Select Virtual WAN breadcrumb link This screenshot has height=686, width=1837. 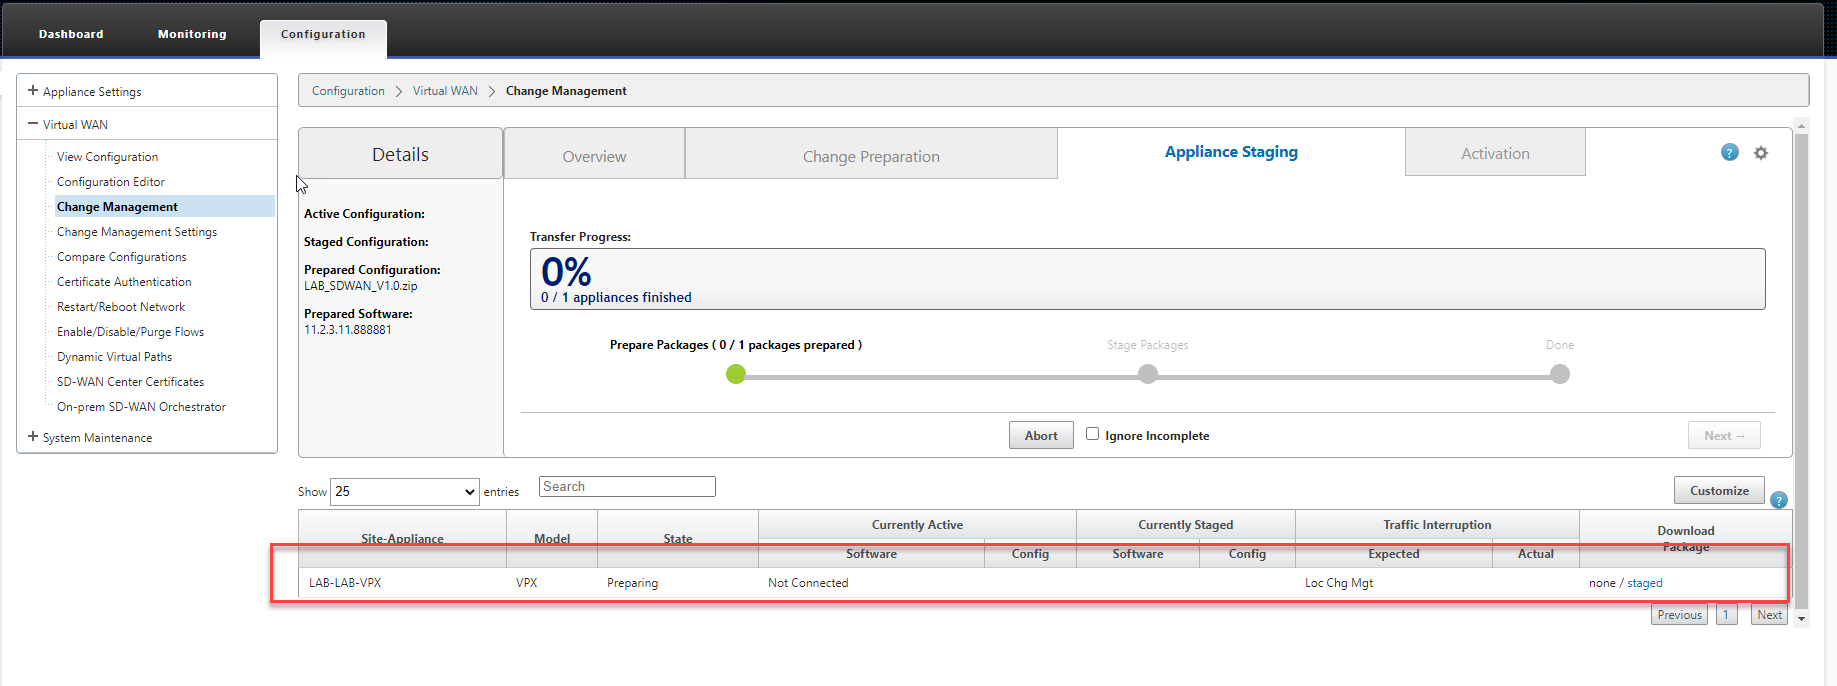pyautogui.click(x=445, y=91)
